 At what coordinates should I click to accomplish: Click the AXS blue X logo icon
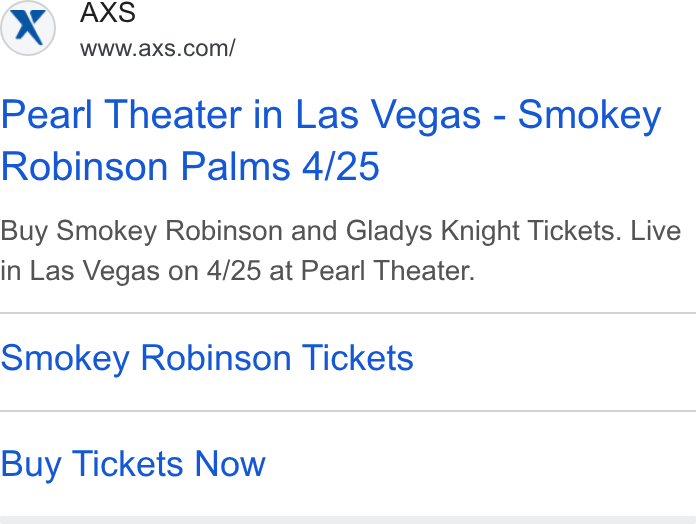click(30, 28)
